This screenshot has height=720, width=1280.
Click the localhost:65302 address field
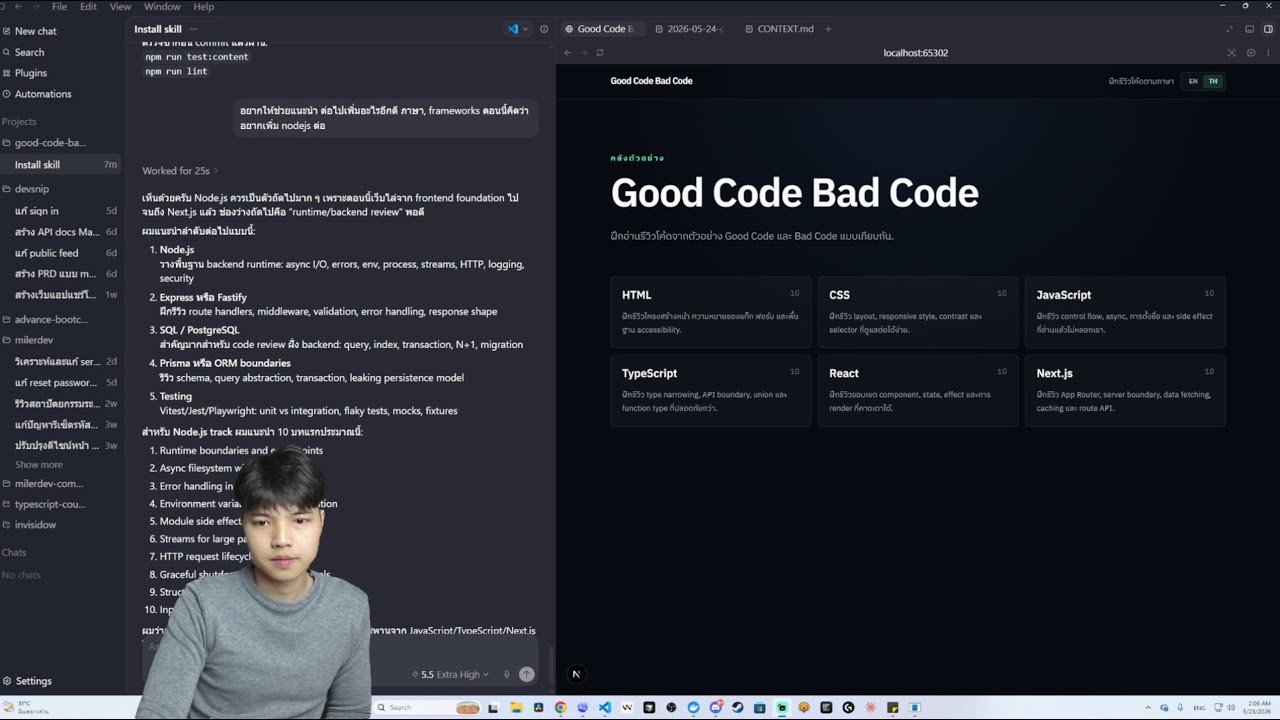pyautogui.click(x=916, y=53)
